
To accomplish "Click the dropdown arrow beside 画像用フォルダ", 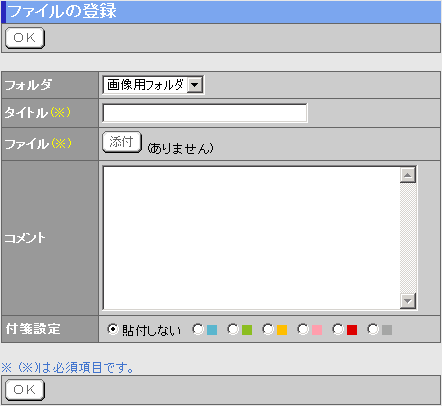I will [195, 85].
